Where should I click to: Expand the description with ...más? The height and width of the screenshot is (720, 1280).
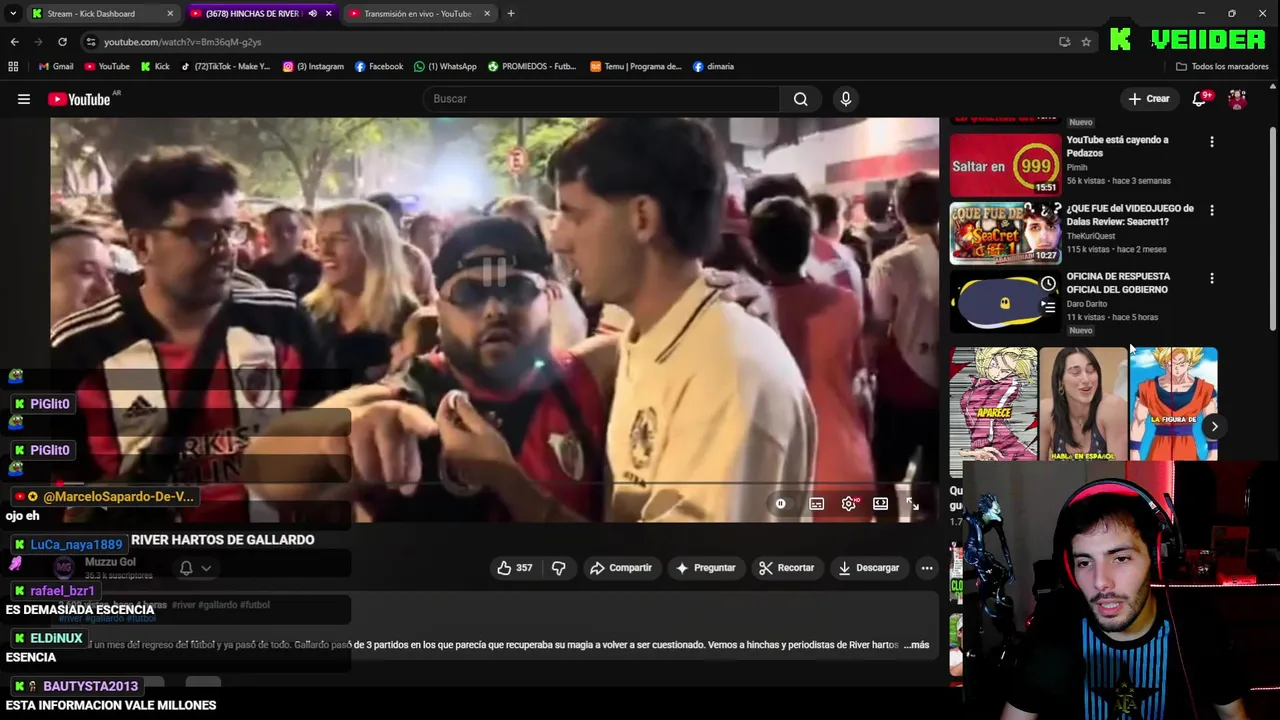pos(917,645)
